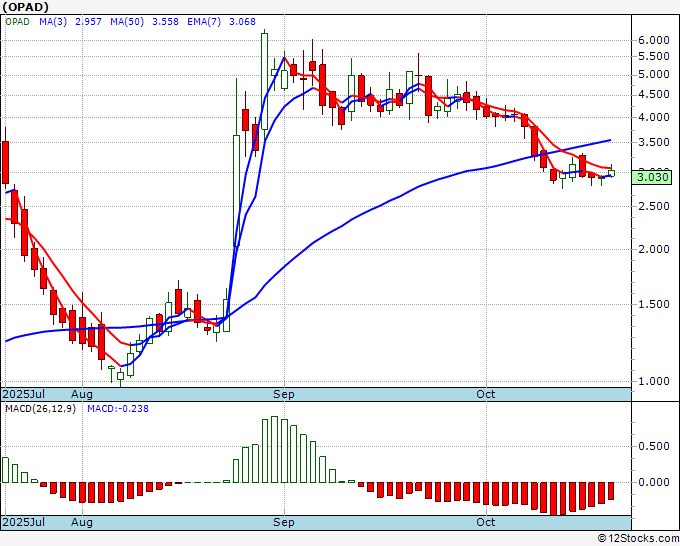This screenshot has height=546, width=680.
Task: Click the tallest green candlestick near 6.000
Action: coord(264,81)
